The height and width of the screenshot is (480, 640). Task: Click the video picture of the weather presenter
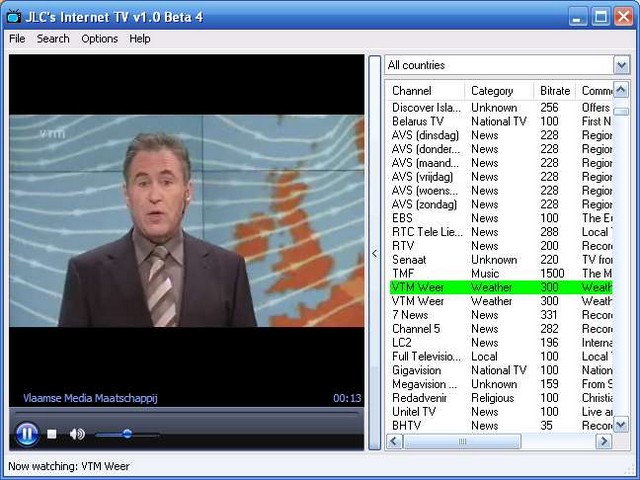tap(187, 221)
